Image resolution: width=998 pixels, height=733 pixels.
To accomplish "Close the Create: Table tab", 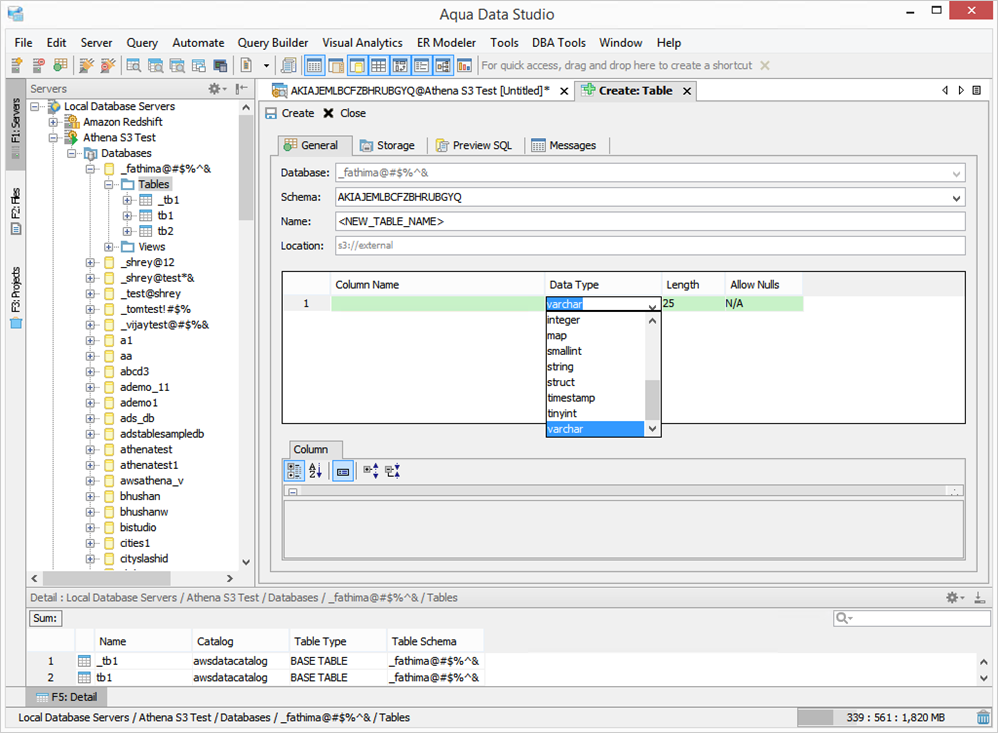I will point(687,91).
